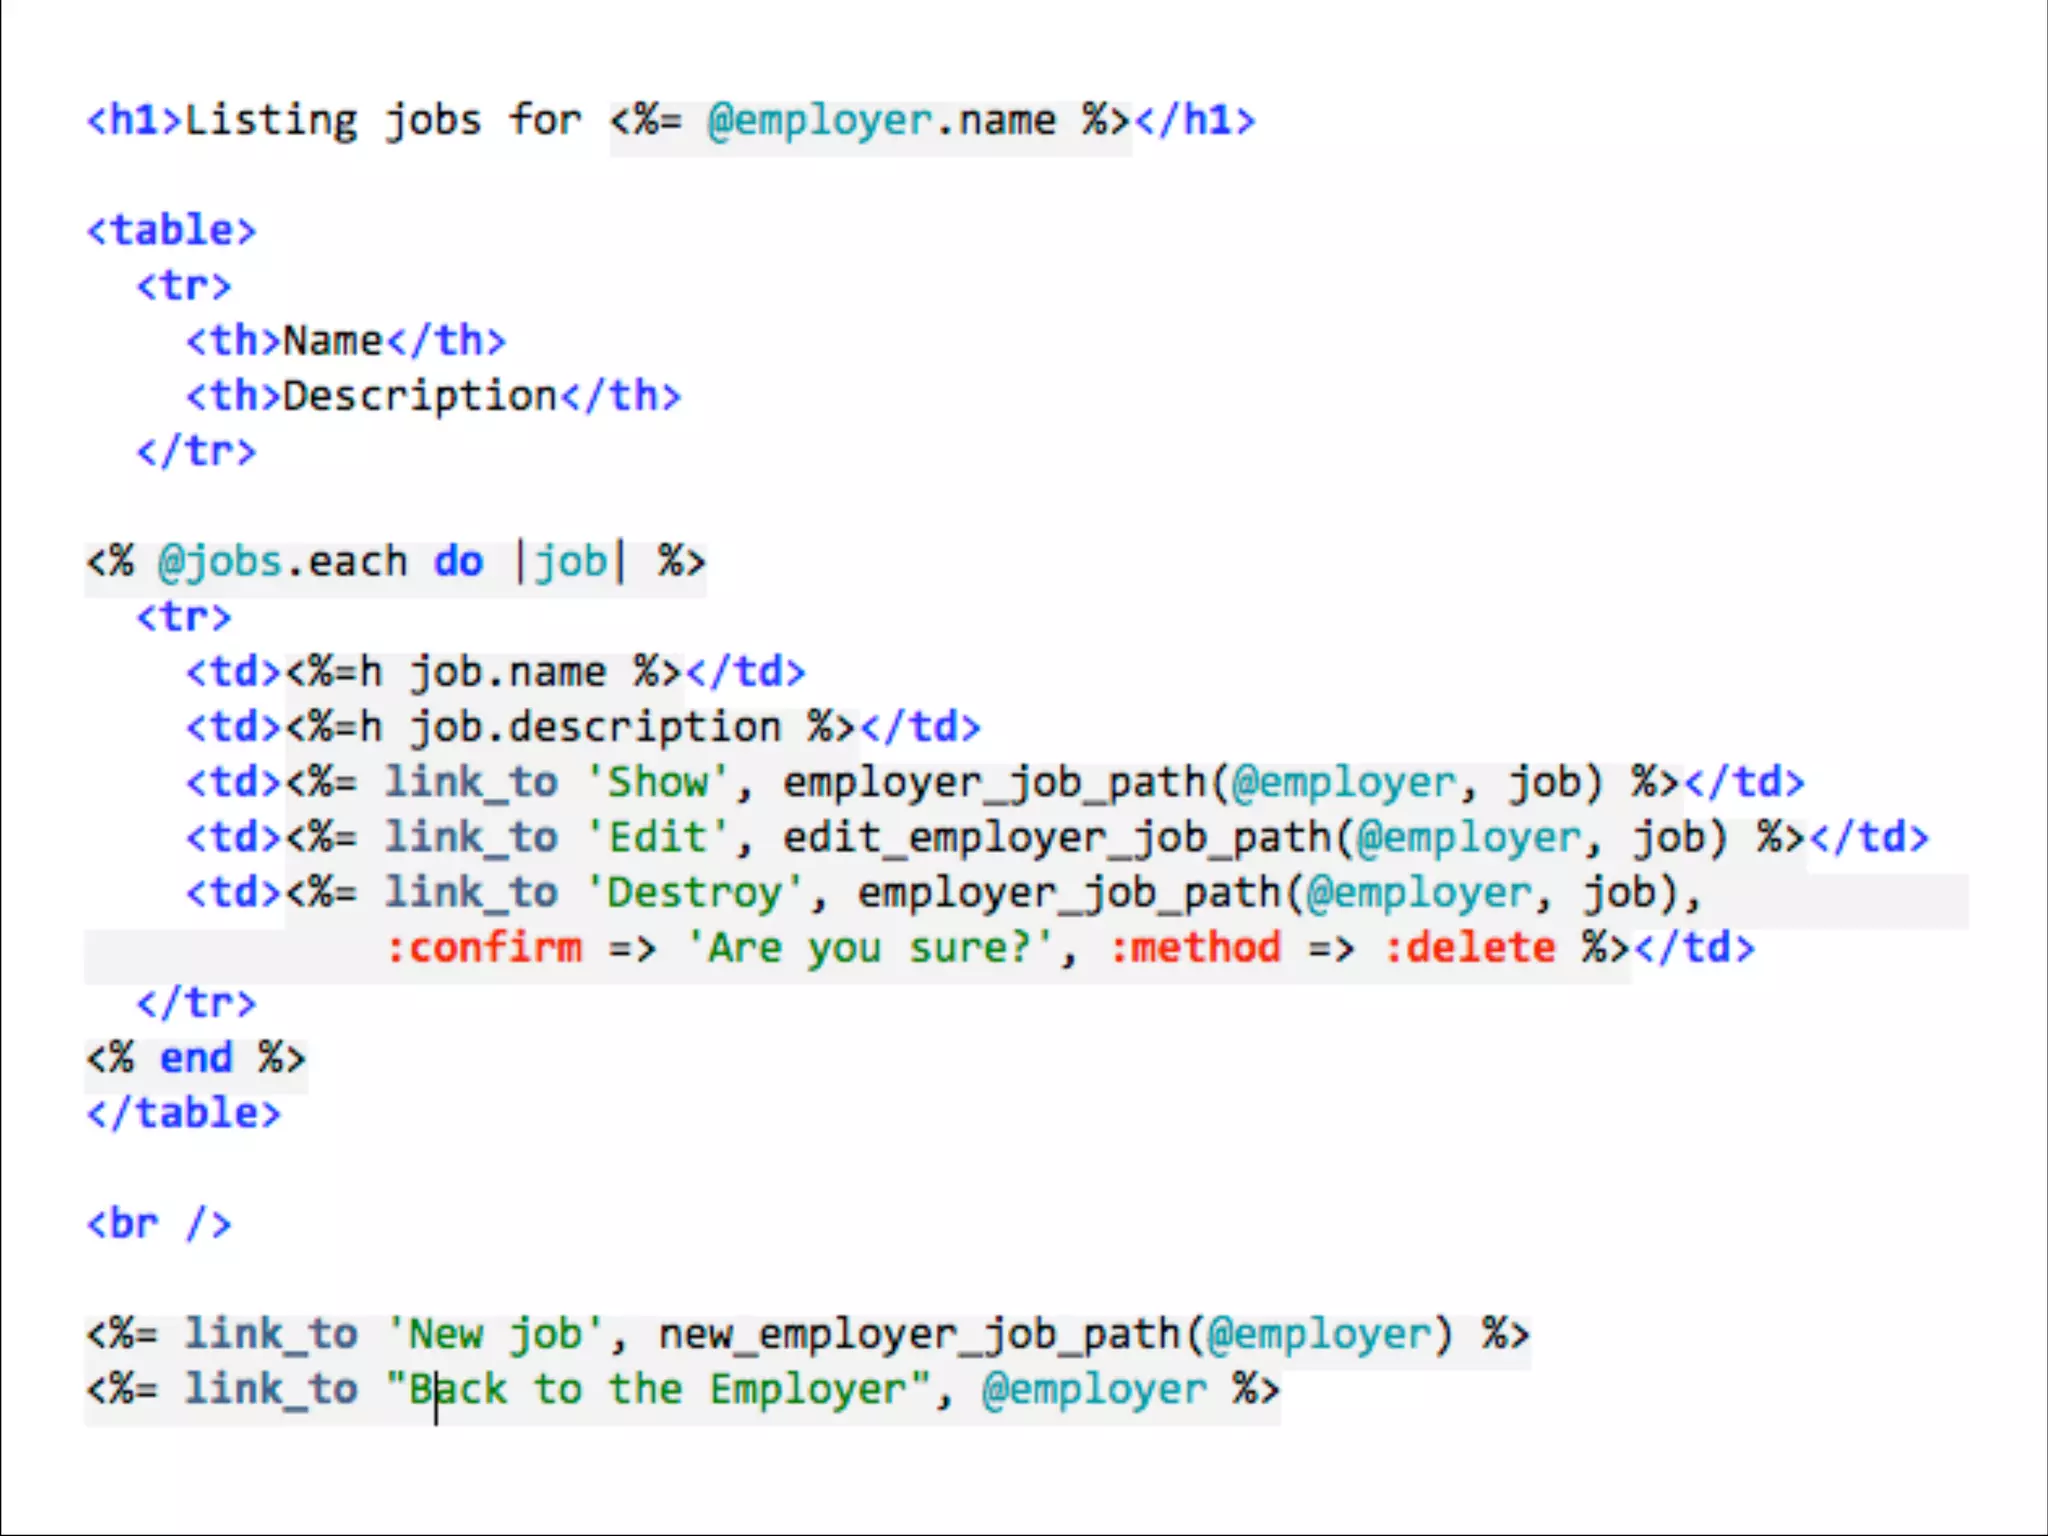The height and width of the screenshot is (1536, 2048).
Task: Click the 'do' keyword in the loop
Action: (458, 561)
